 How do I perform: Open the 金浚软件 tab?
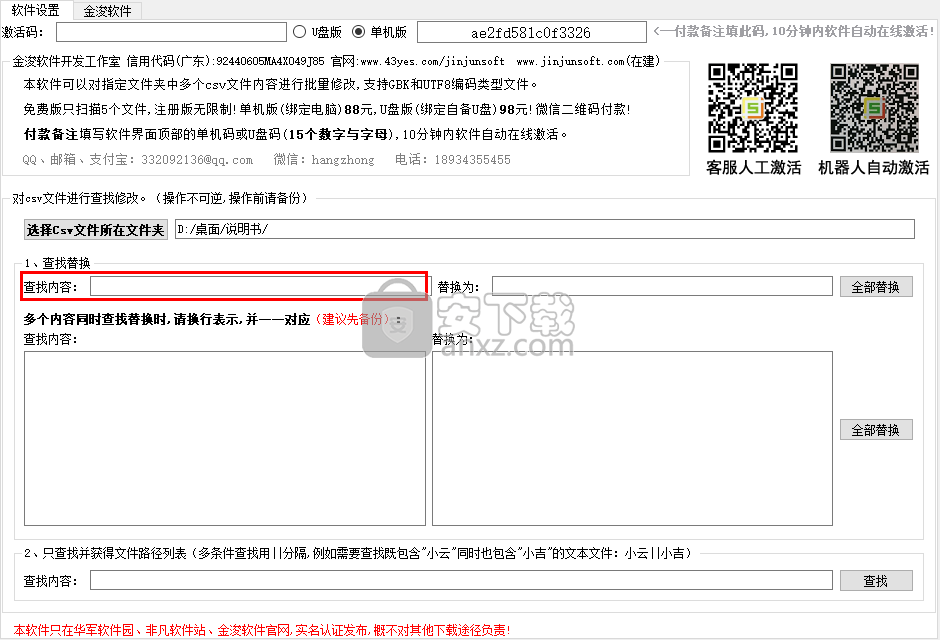[x=107, y=11]
